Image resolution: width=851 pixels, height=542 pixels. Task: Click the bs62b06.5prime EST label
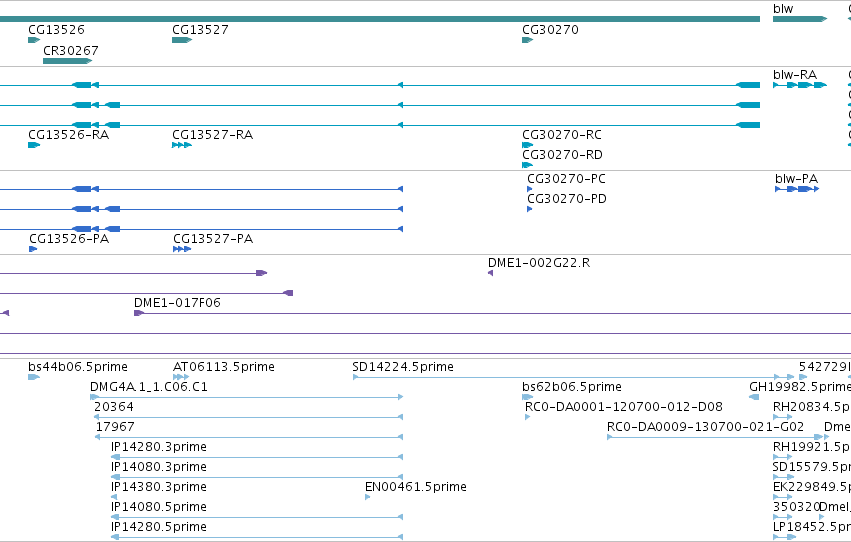click(571, 387)
